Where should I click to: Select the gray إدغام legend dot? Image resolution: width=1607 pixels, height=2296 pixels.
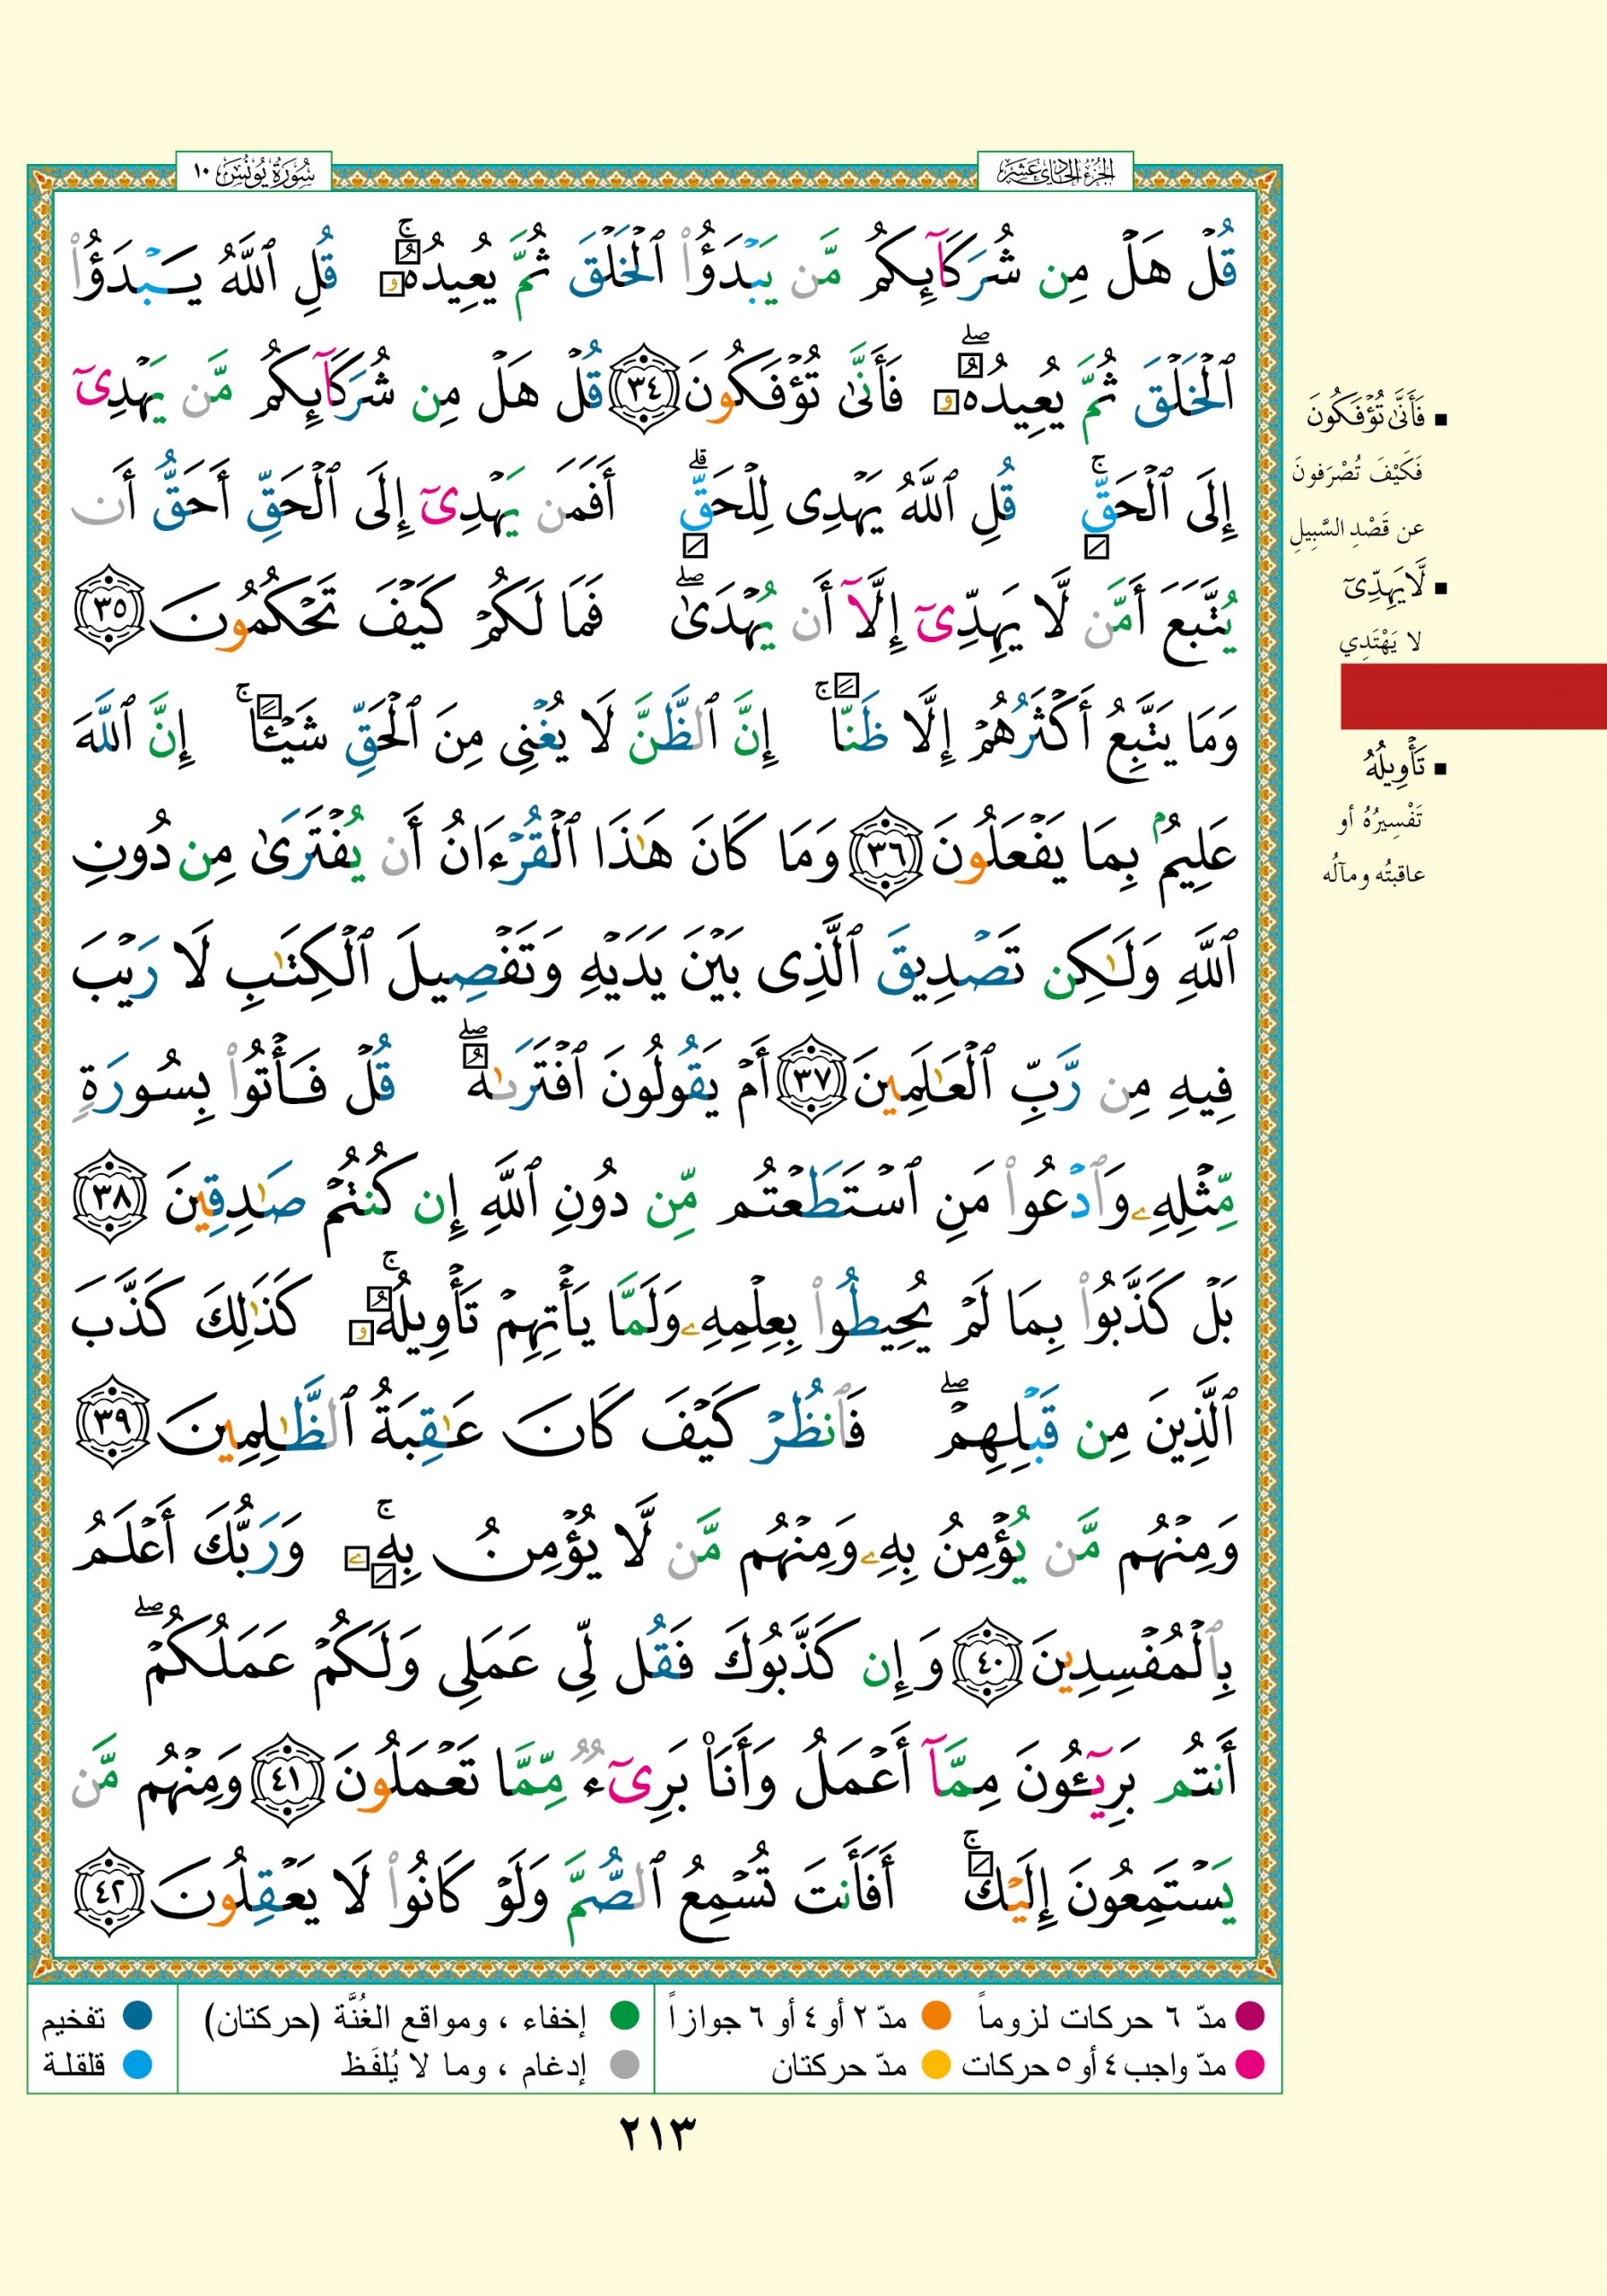tap(625, 2064)
